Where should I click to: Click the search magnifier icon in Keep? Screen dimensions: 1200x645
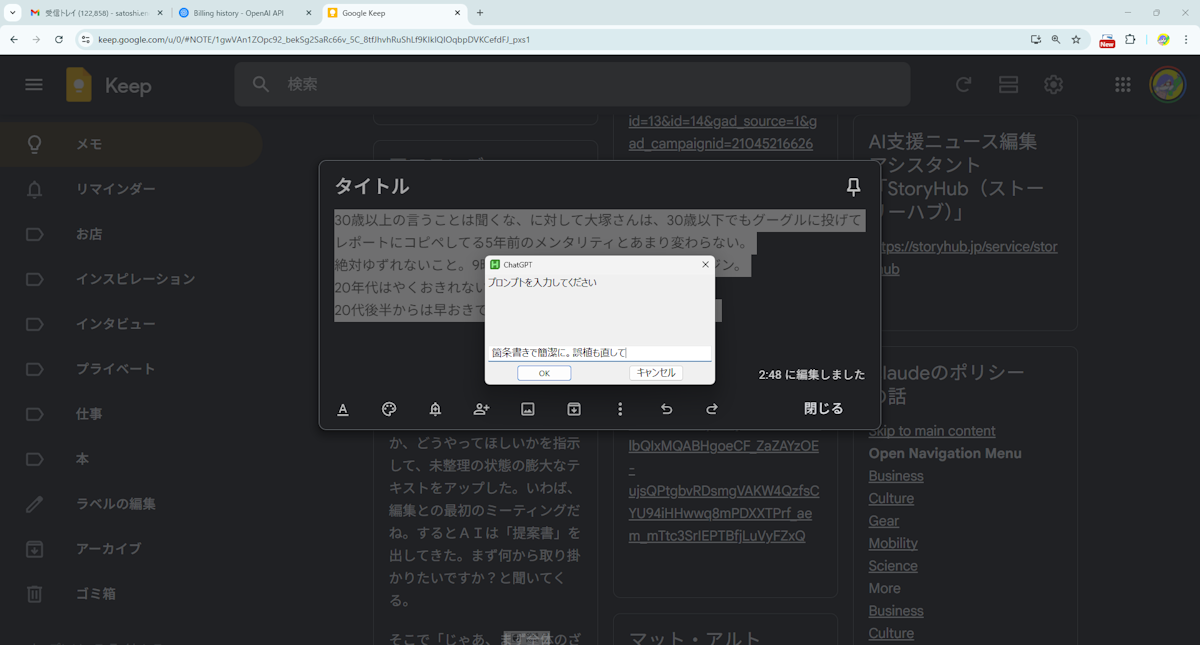point(261,85)
